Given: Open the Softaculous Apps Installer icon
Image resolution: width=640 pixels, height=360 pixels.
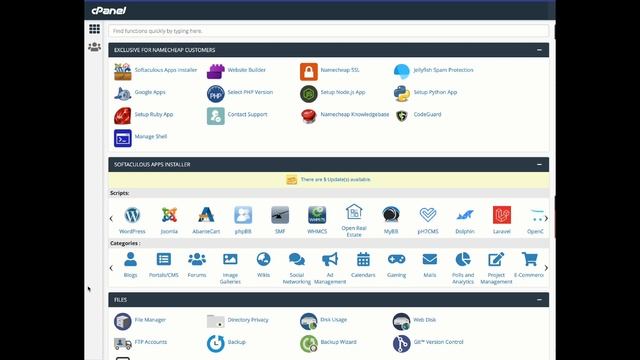Looking at the screenshot, I should [122, 71].
